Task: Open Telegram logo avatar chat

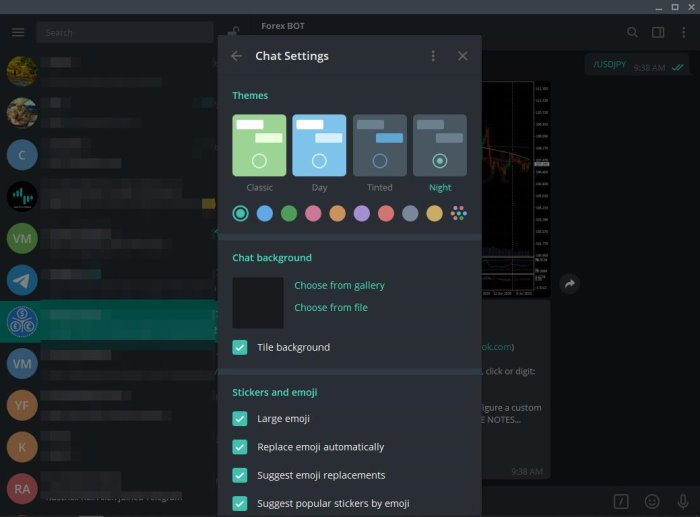Action: [22, 280]
